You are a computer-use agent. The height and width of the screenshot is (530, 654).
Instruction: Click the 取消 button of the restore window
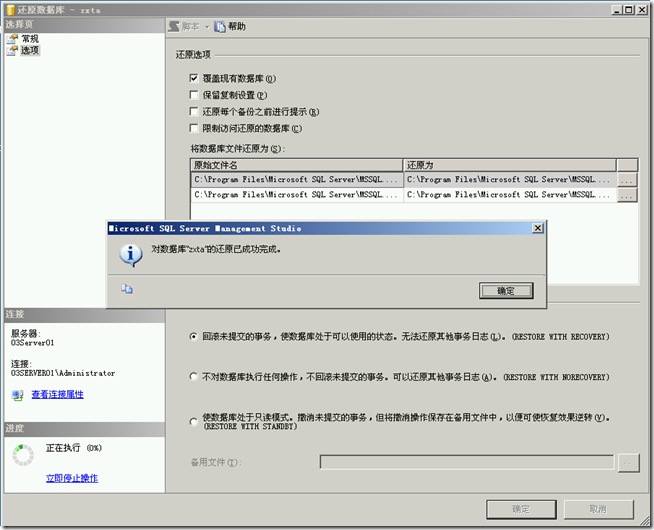599,509
